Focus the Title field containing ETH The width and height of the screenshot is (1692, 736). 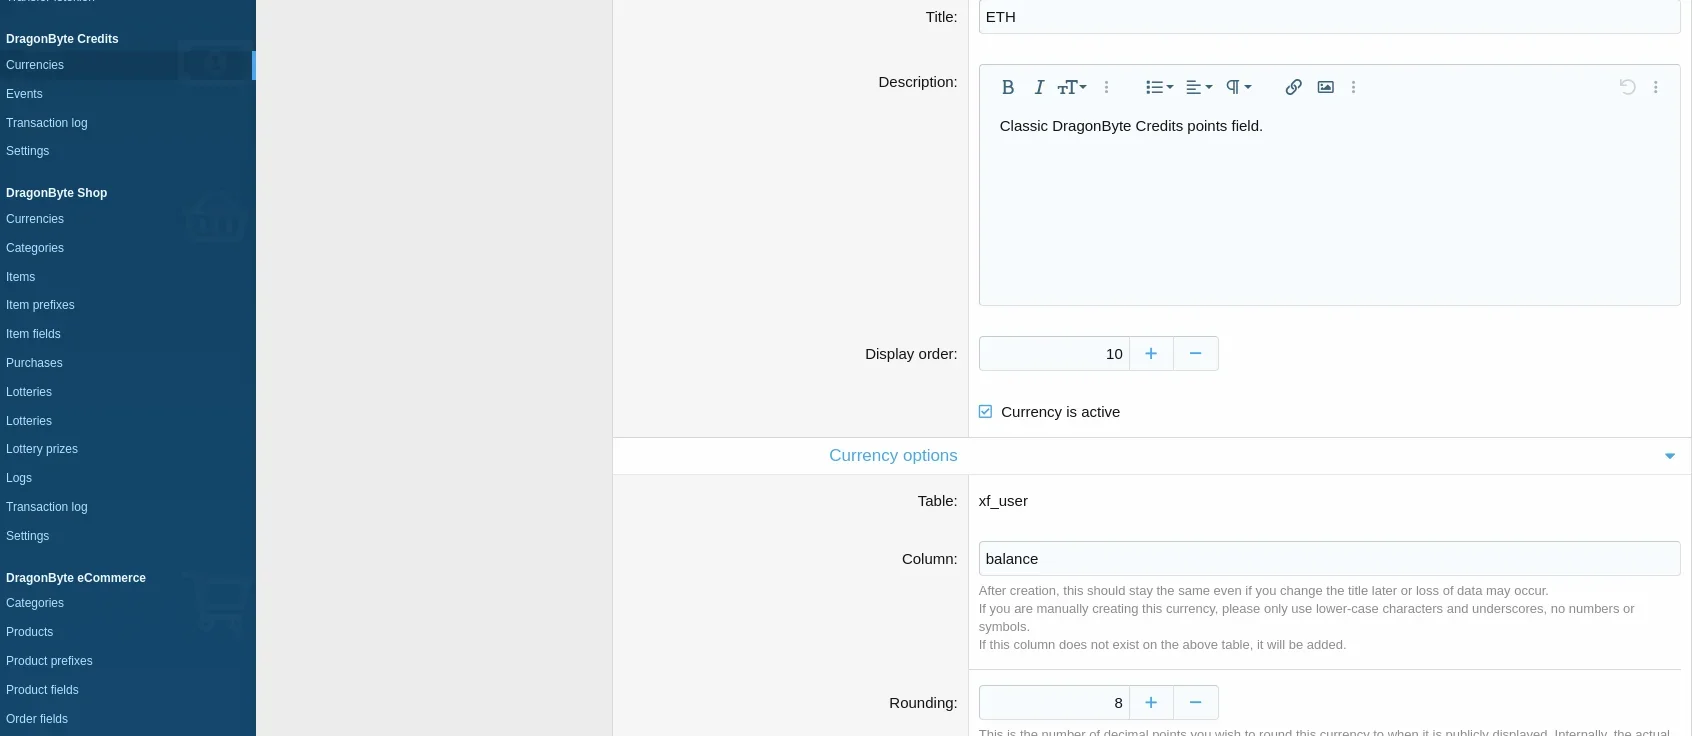click(x=1329, y=17)
